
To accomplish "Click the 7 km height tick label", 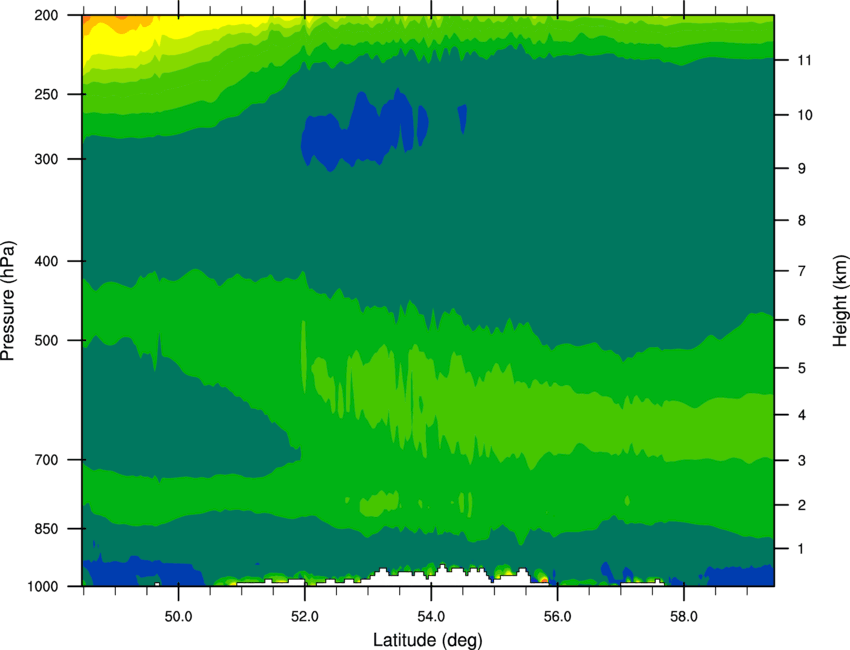I will (x=802, y=271).
